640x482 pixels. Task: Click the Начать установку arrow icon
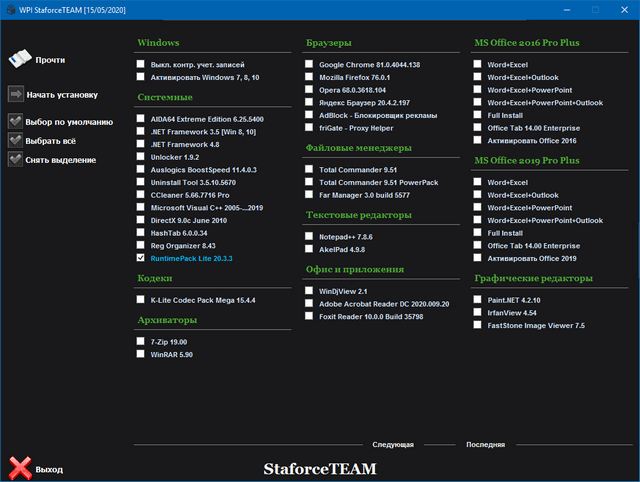coord(16,94)
